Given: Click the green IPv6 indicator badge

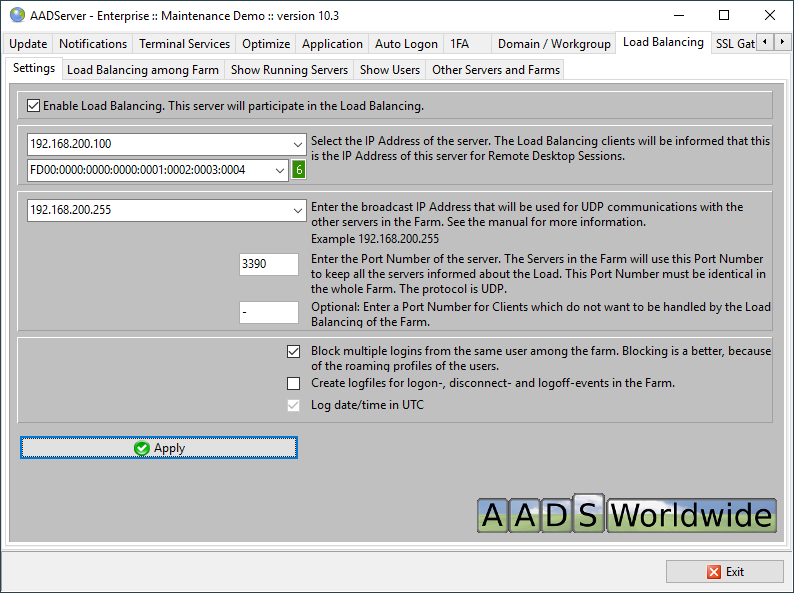Looking at the screenshot, I should [298, 170].
